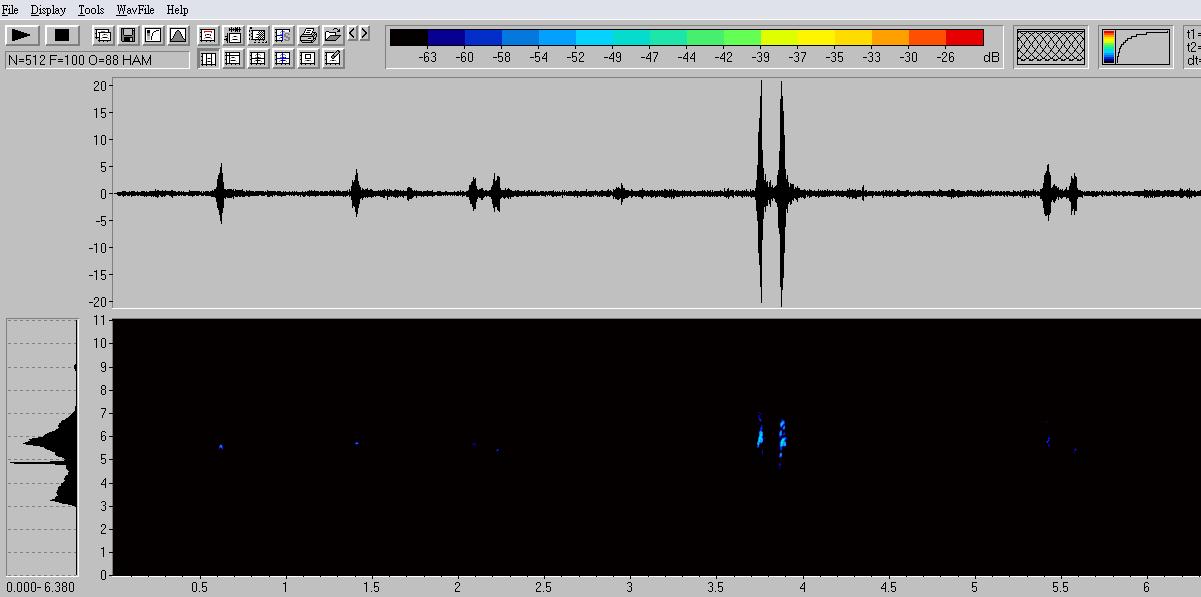The image size is (1201, 597).
Task: Click the pencil edit icon in second row
Action: tap(332, 59)
